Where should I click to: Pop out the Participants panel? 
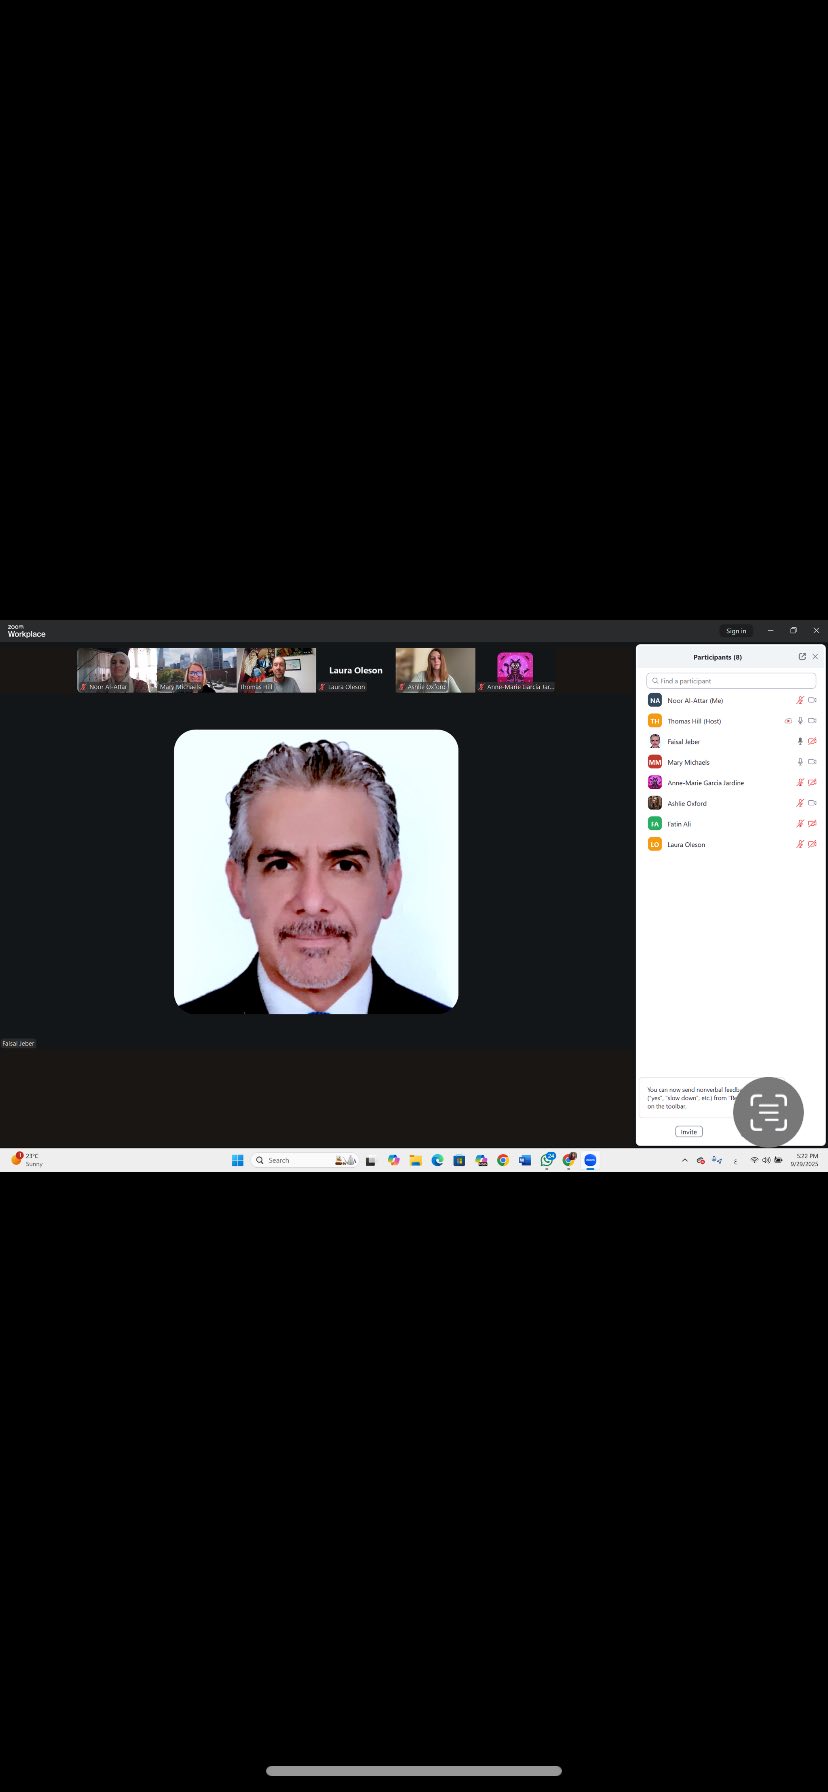pyautogui.click(x=802, y=657)
